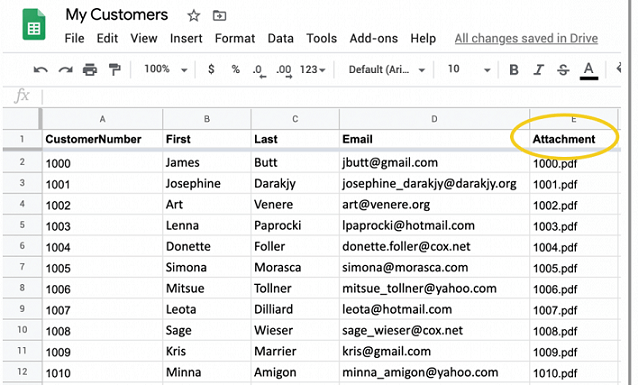Select cell containing Simona
This screenshot has width=638, height=385.
[x=207, y=267]
